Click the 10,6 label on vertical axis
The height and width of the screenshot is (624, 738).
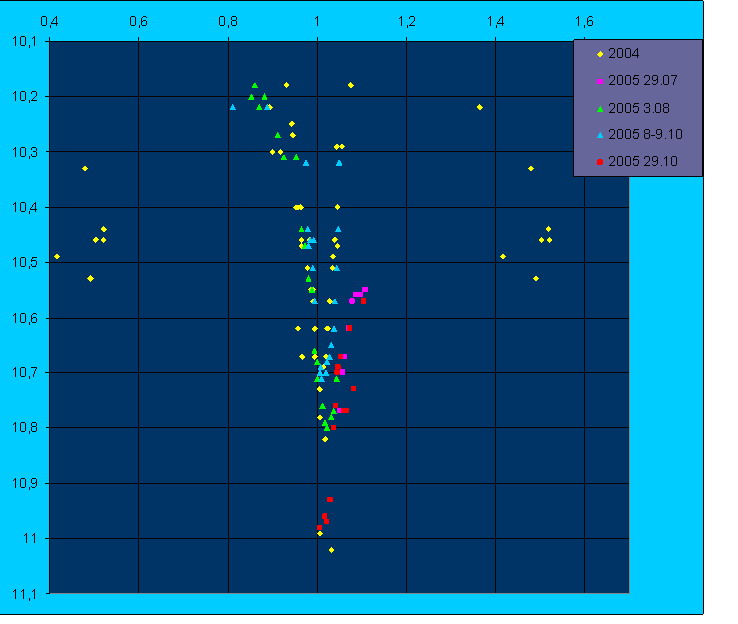click(24, 319)
